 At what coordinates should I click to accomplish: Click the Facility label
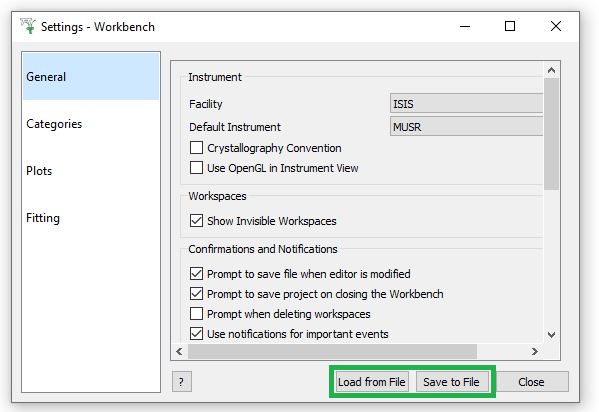[x=206, y=104]
